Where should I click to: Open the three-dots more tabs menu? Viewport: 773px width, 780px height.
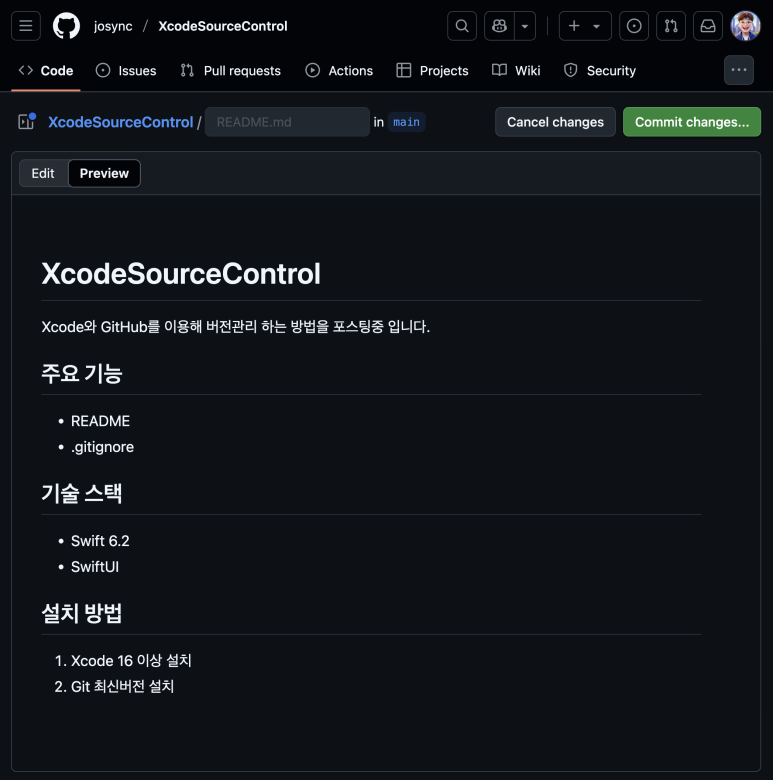739,70
